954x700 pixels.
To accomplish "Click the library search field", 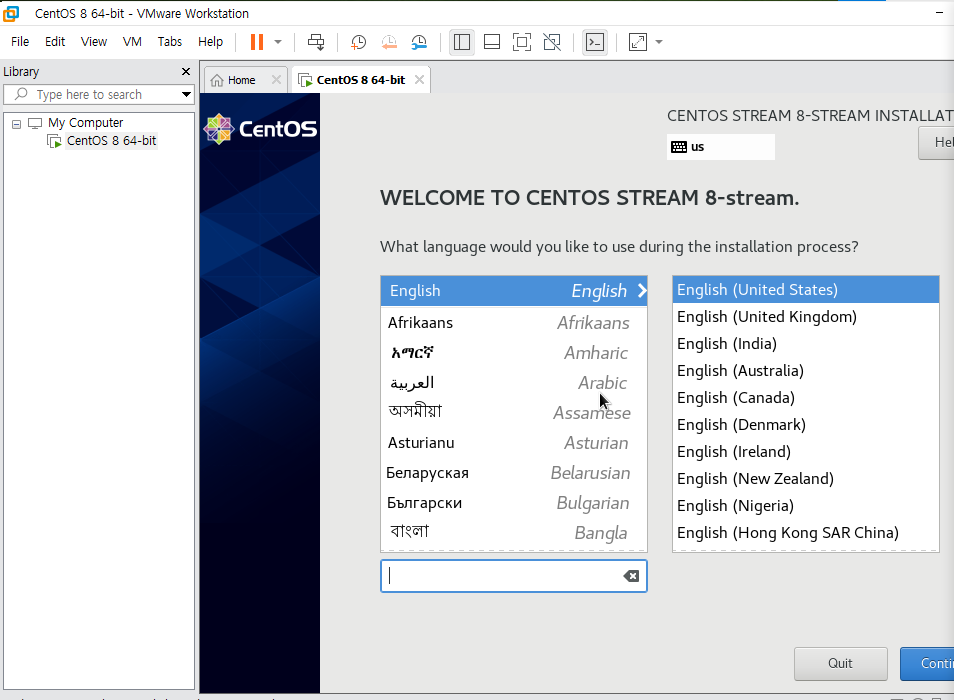I will coord(91,94).
